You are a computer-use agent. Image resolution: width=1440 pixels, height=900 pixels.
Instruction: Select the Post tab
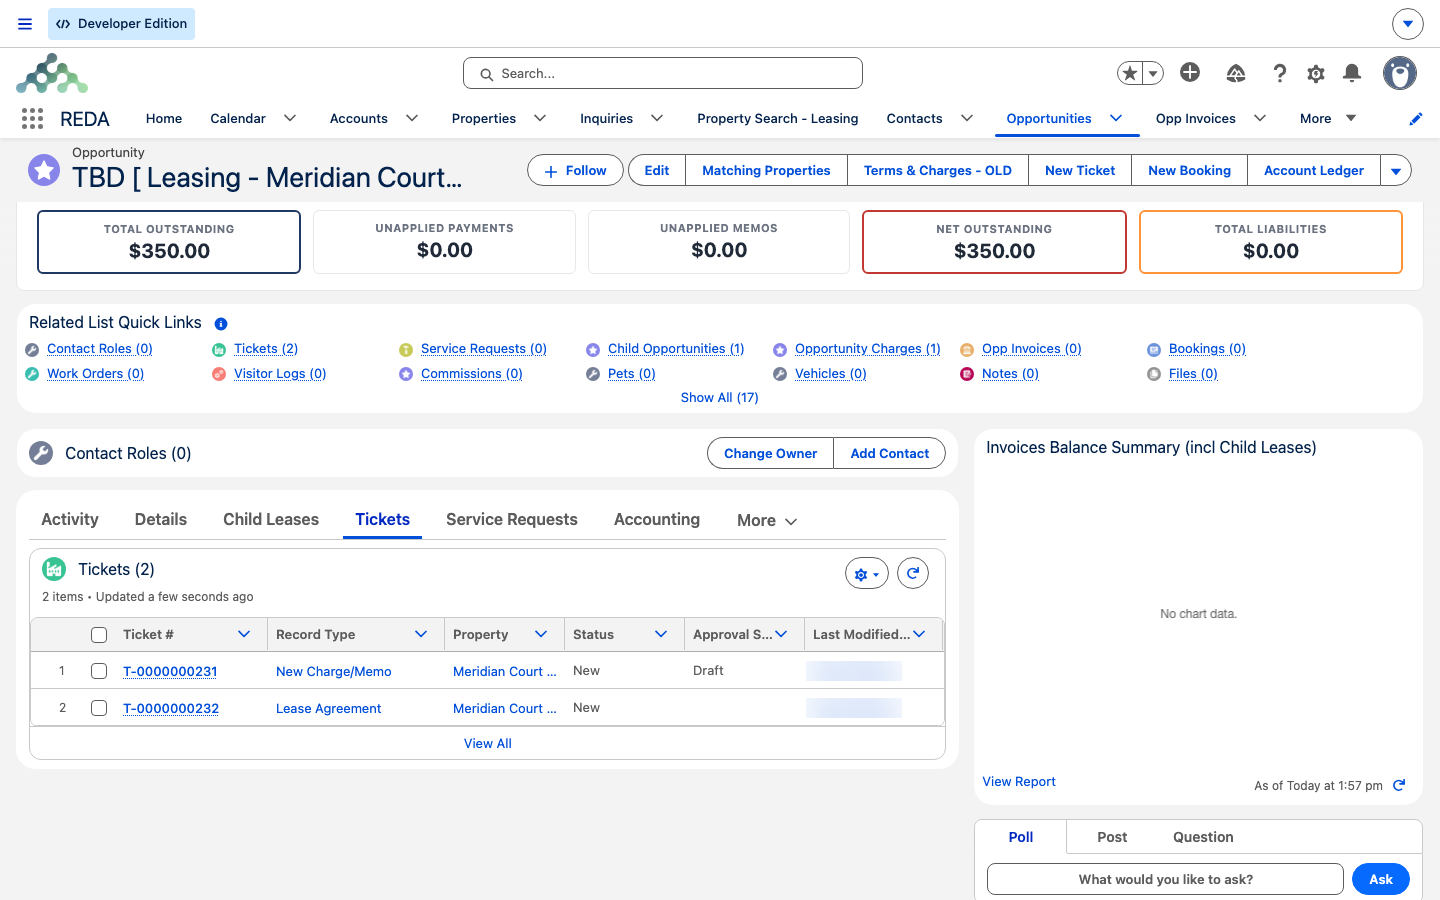[1112, 837]
